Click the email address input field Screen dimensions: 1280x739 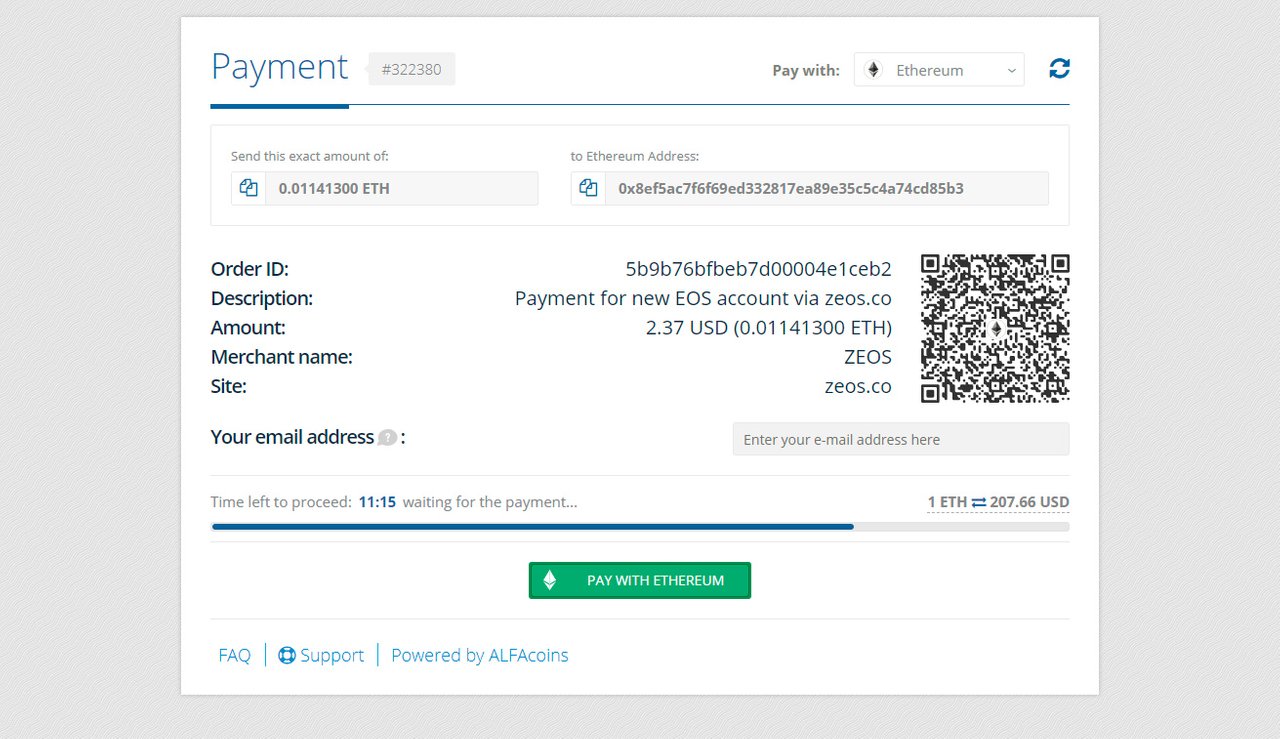click(x=901, y=439)
